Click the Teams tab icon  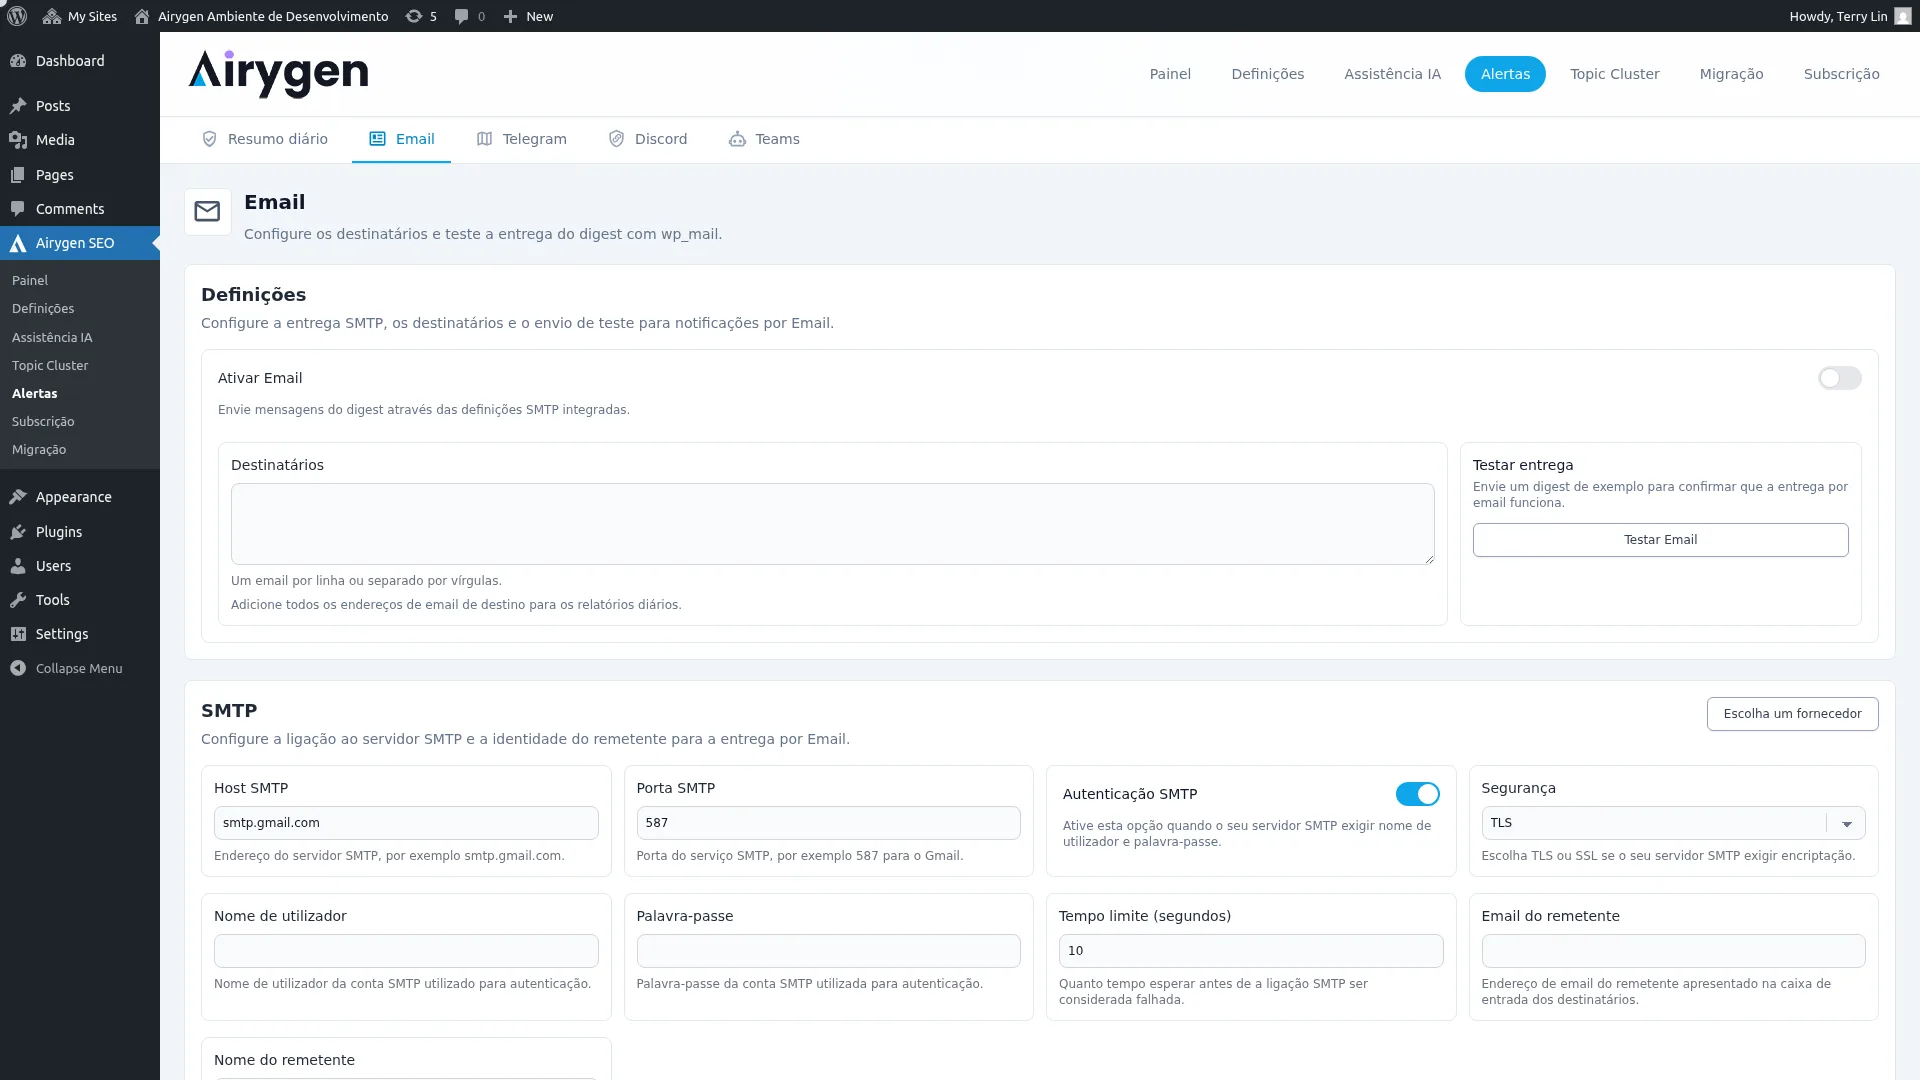(x=737, y=139)
